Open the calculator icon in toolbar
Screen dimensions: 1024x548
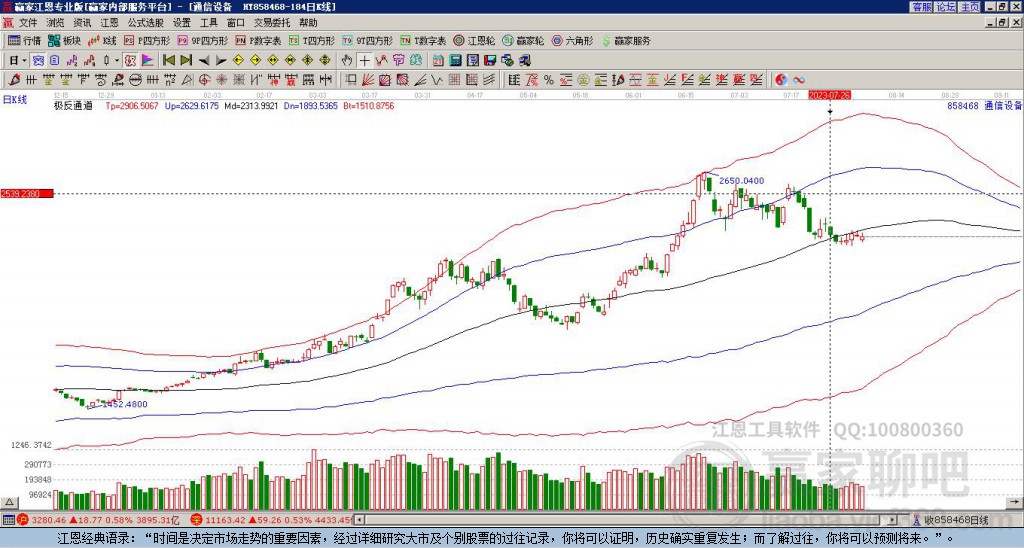click(x=455, y=61)
